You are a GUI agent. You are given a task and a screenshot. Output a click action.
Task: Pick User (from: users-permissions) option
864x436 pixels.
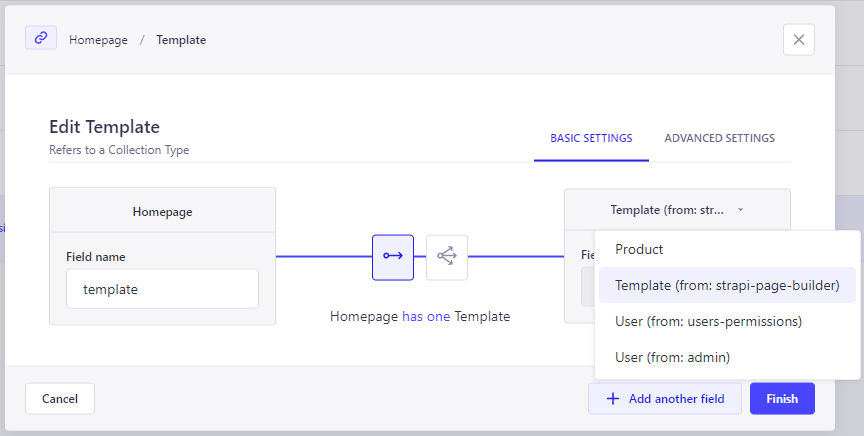(x=708, y=321)
